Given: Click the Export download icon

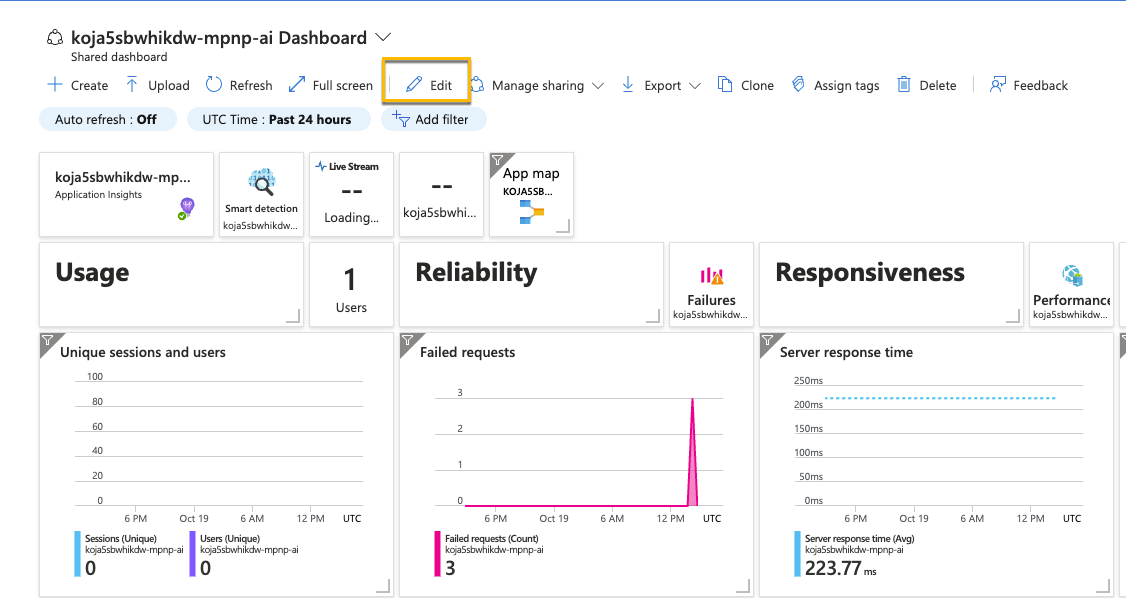Looking at the screenshot, I should tap(628, 85).
